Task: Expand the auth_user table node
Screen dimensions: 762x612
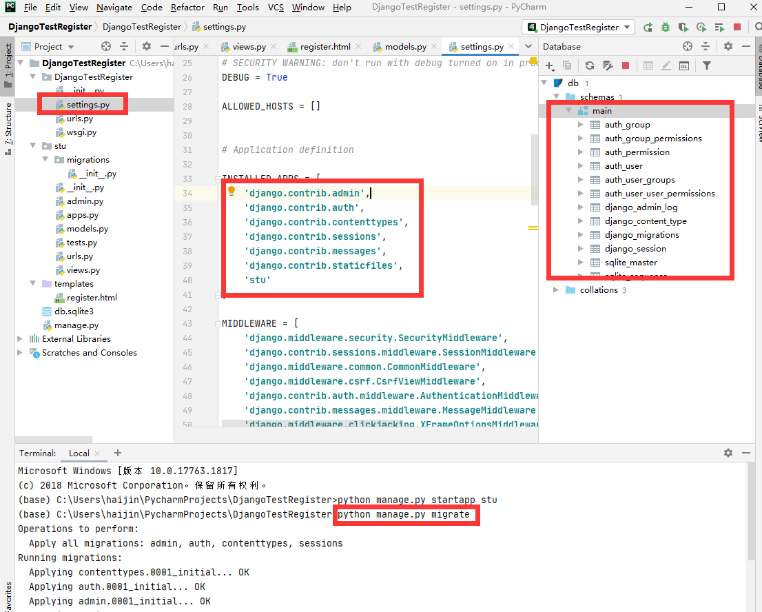Action: tap(582, 166)
